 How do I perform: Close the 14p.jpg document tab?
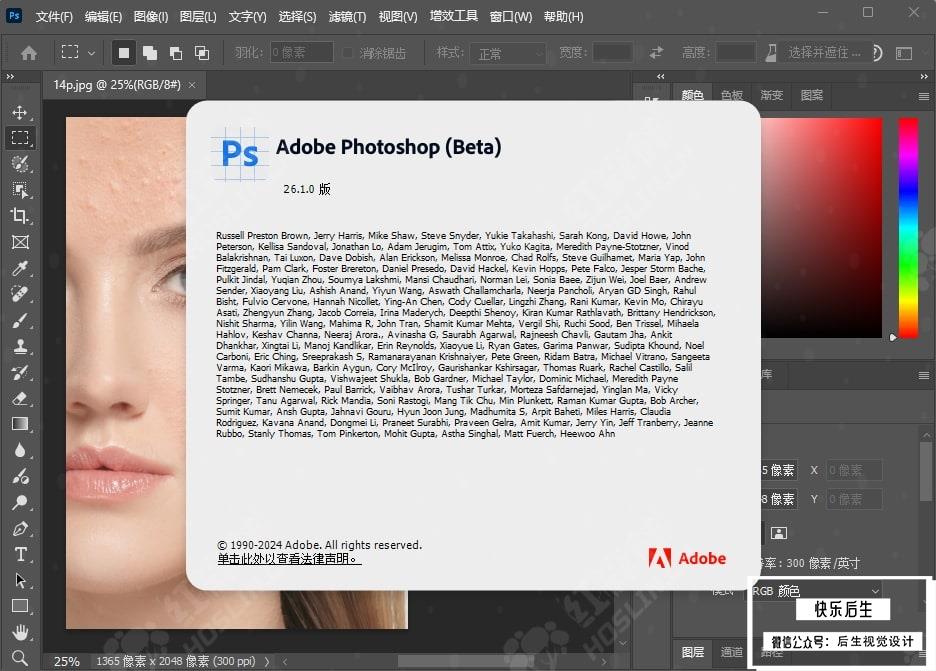(x=192, y=85)
